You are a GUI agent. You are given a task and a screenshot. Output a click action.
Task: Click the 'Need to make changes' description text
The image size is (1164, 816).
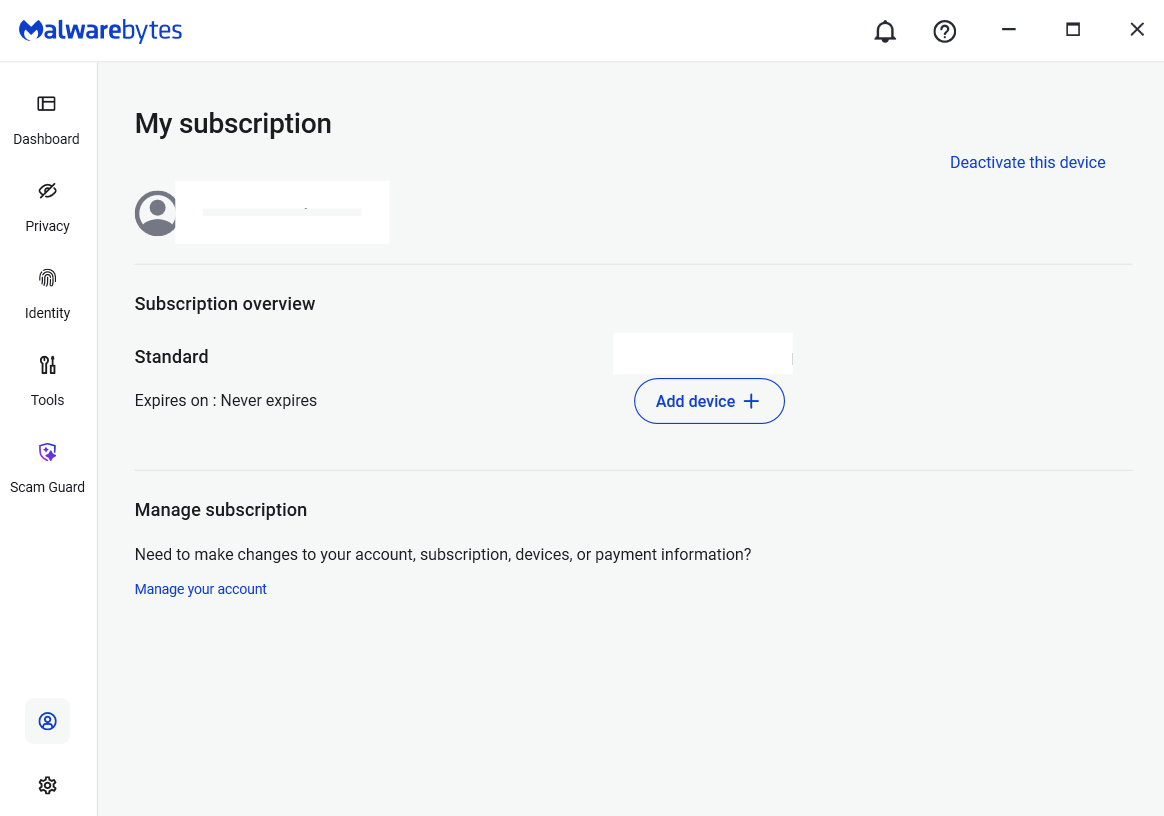(442, 555)
